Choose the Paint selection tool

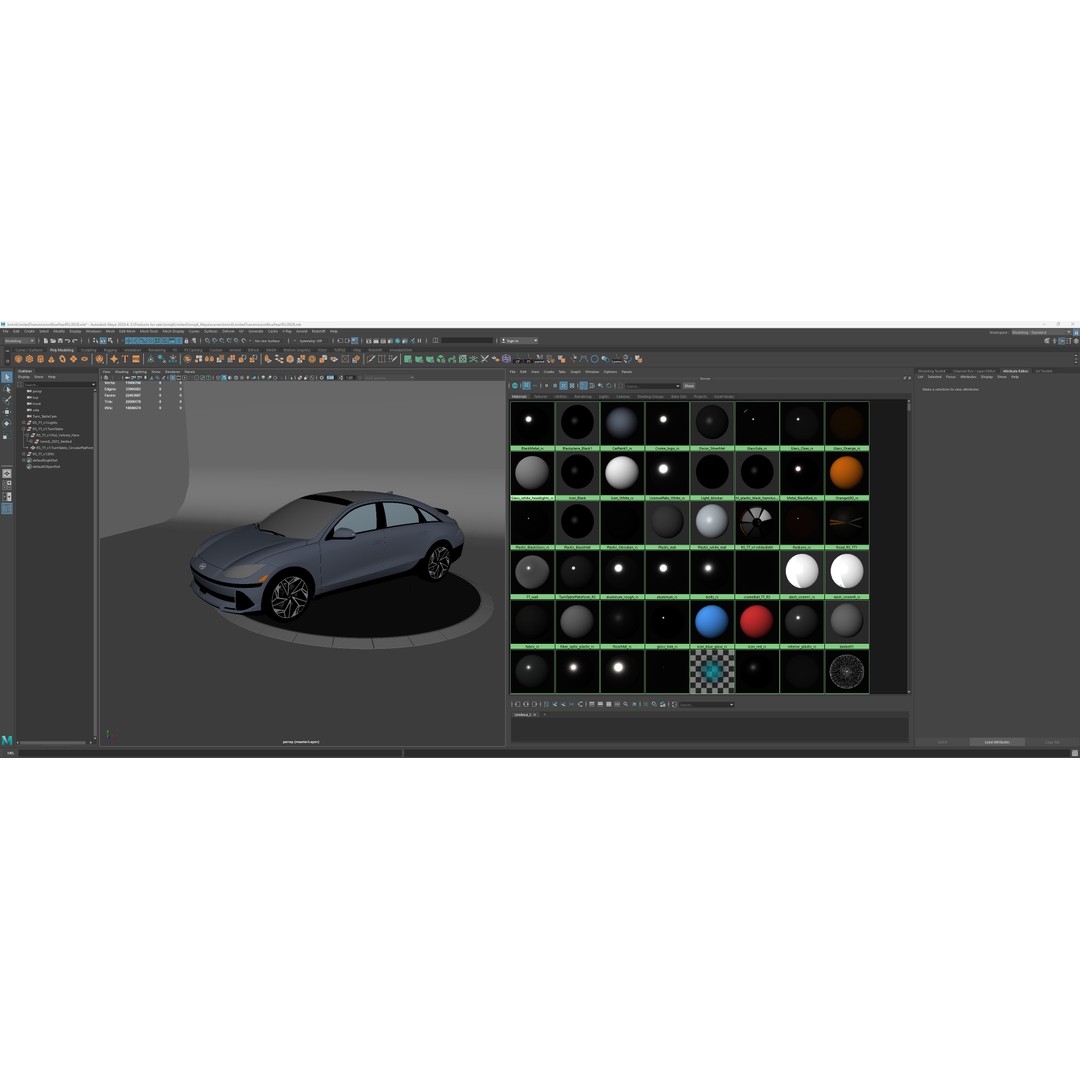7,400
